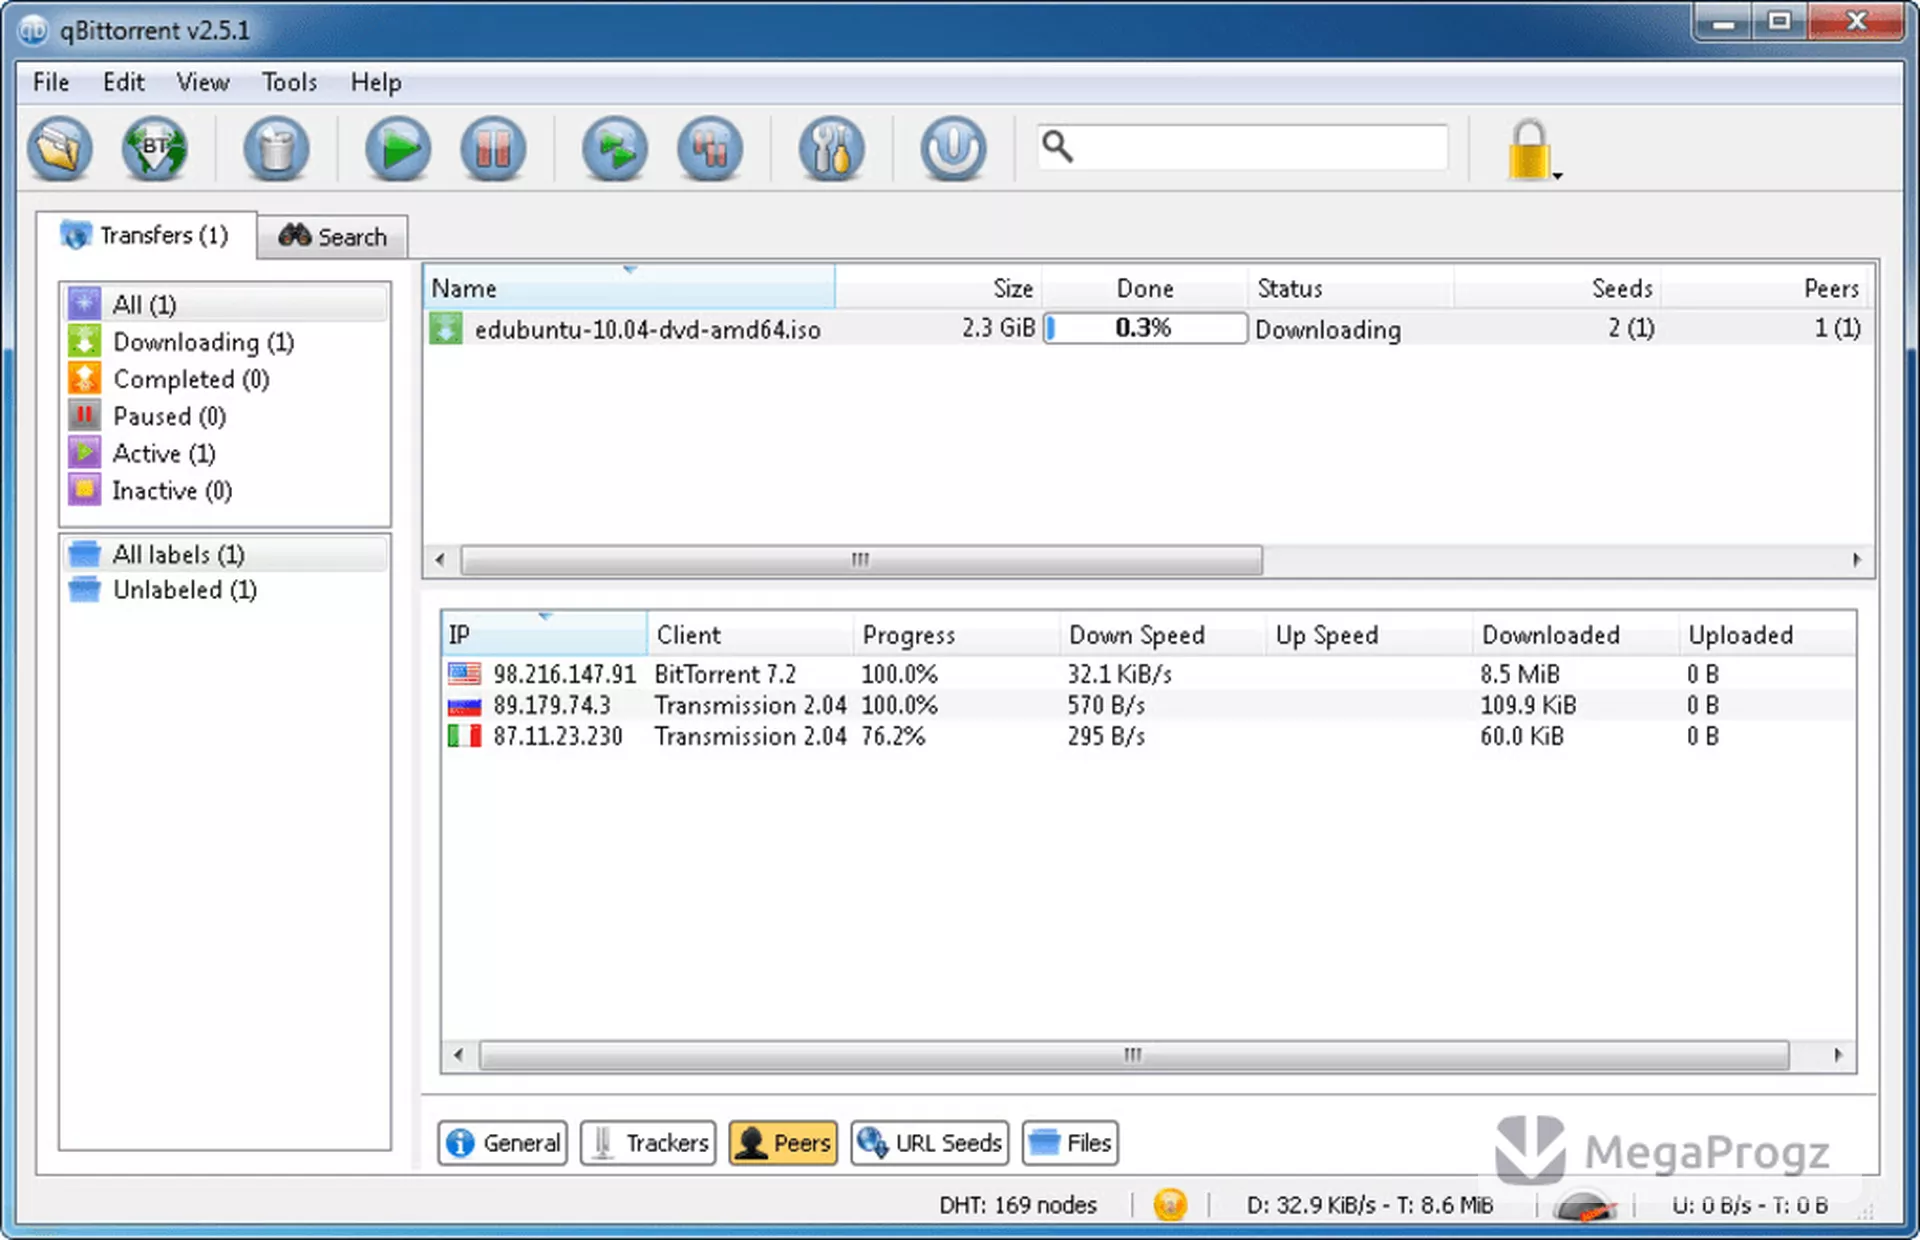Click peers list horizontal scrollbar thumb
The image size is (1920, 1240).
click(1133, 1055)
